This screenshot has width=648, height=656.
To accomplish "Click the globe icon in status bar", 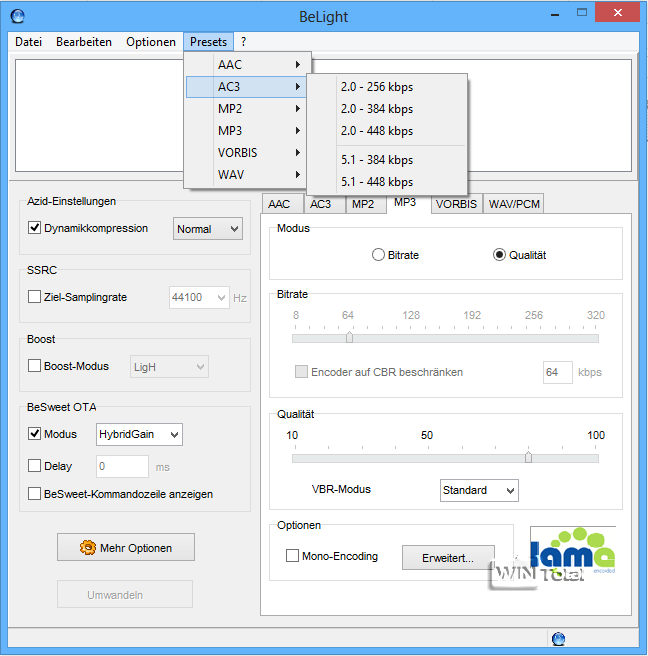I will (558, 639).
